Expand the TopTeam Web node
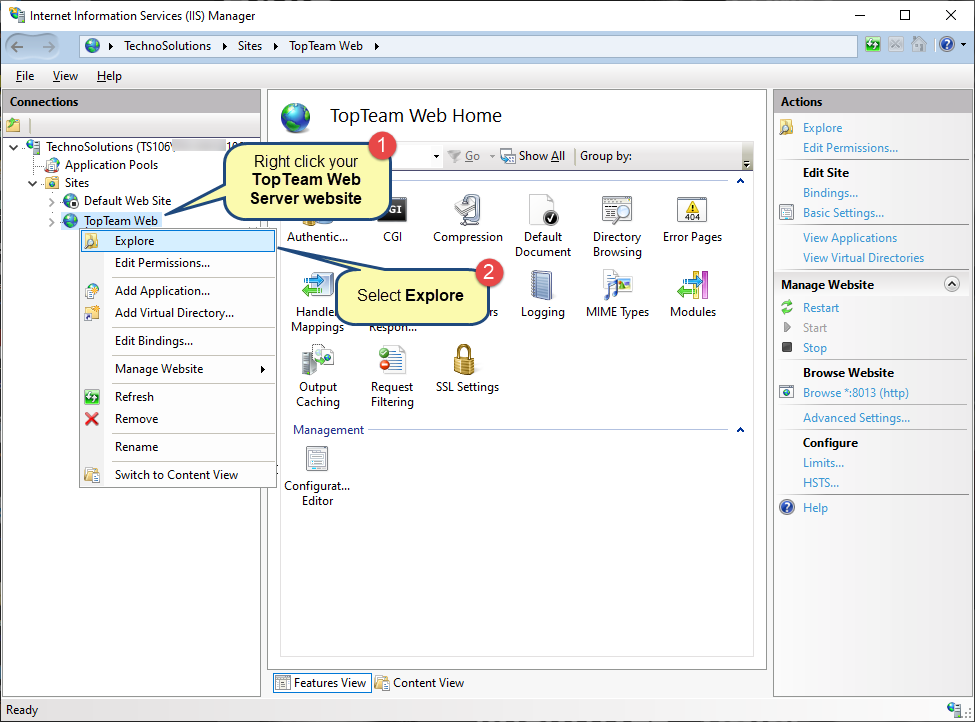Viewport: 975px width, 722px height. (52, 221)
